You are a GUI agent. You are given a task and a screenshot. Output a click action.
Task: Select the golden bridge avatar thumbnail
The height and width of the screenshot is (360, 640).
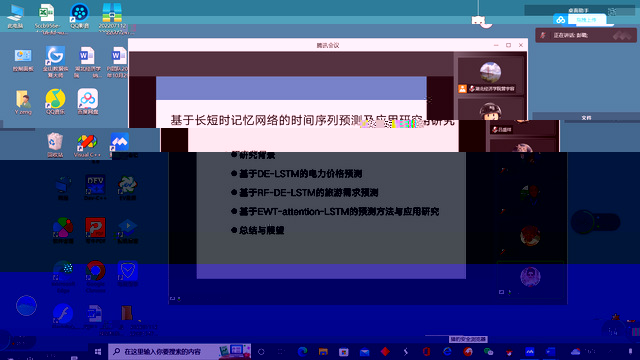click(x=490, y=72)
